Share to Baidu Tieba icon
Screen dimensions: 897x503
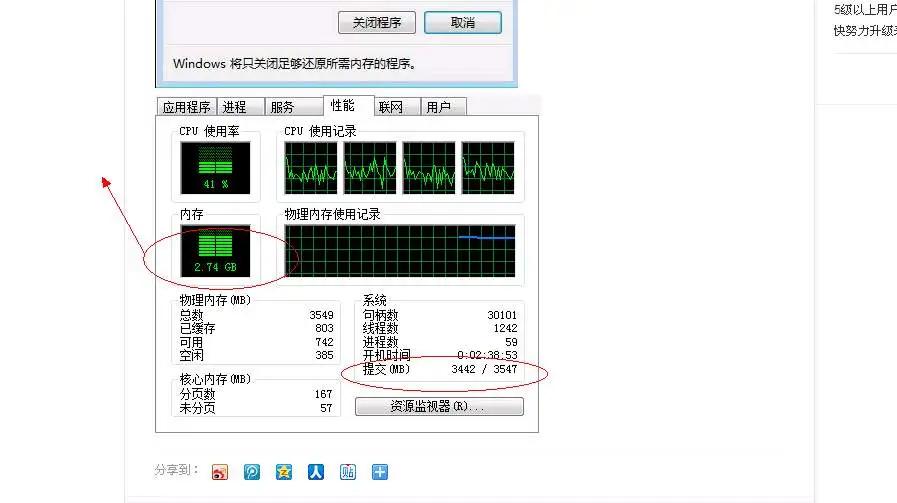click(348, 472)
